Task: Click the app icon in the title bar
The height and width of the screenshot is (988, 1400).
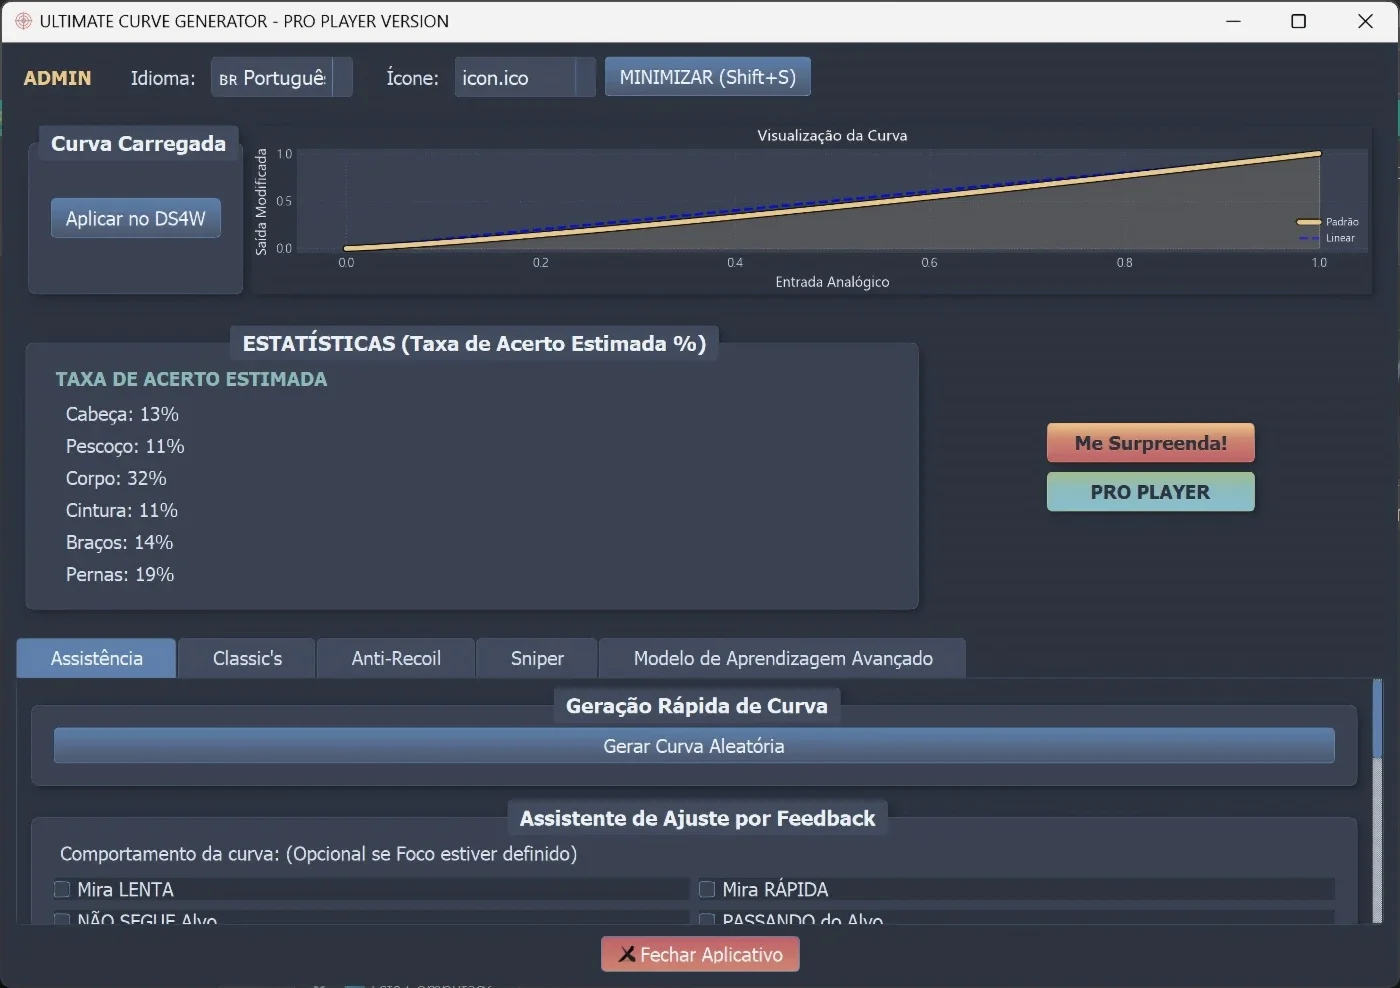Action: 23,21
